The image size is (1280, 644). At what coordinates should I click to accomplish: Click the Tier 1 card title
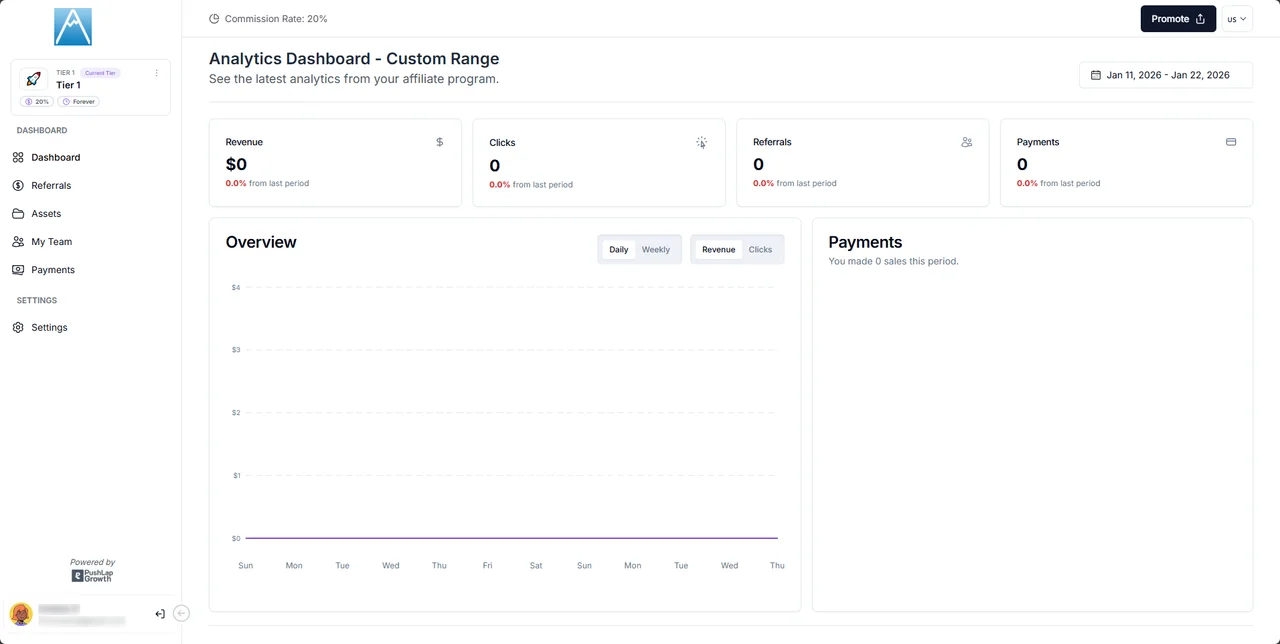tap(68, 85)
